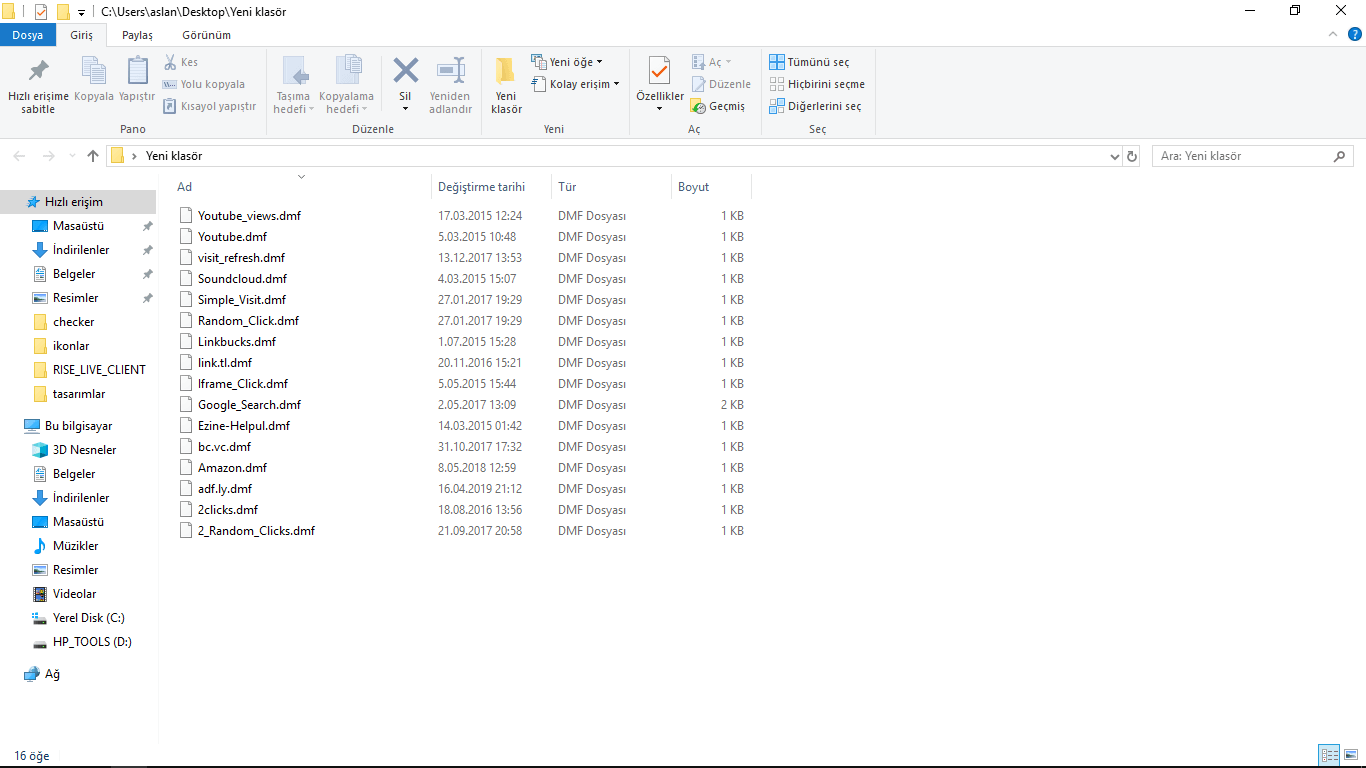1366x768 pixels.
Task: Go up one folder level arrow
Action: pos(93,156)
